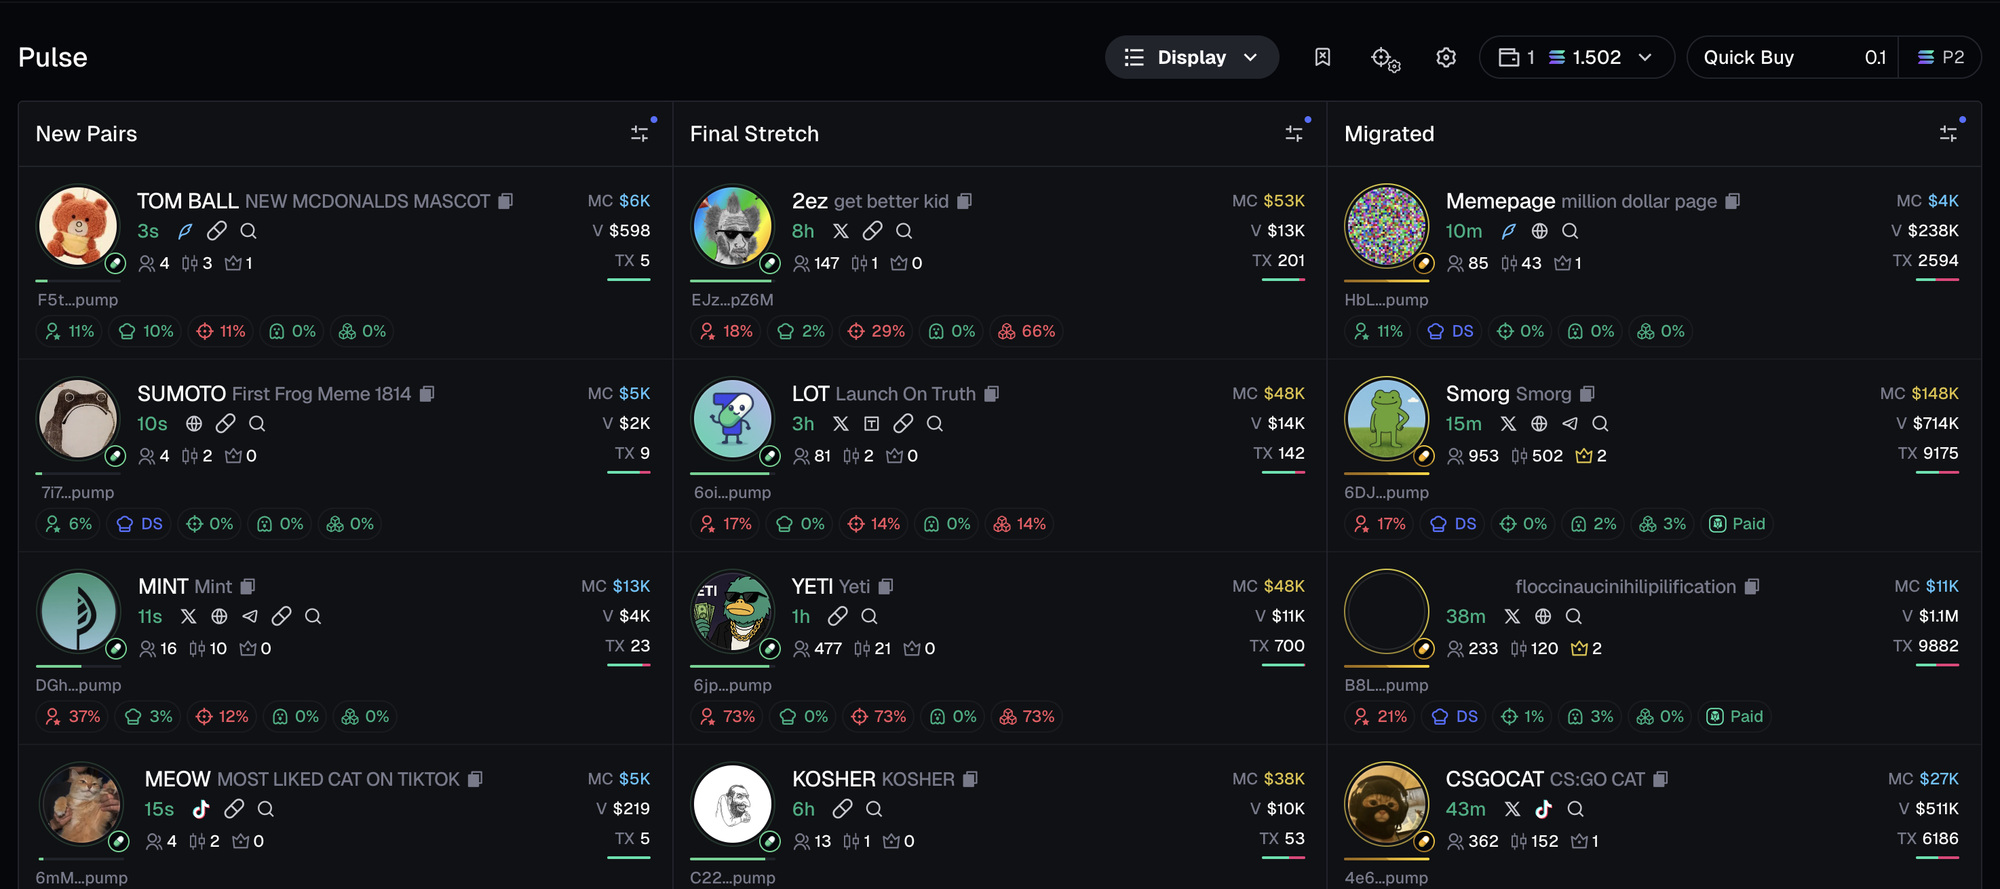Open the bookmark watchlist icon
2000x889 pixels.
tap(1322, 57)
